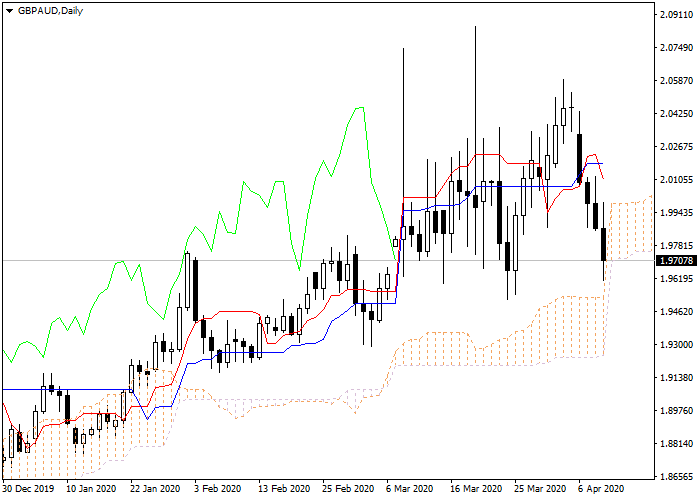Click price level 2.02675 on scale
Viewport: 700px width, 500px height.
pos(676,147)
